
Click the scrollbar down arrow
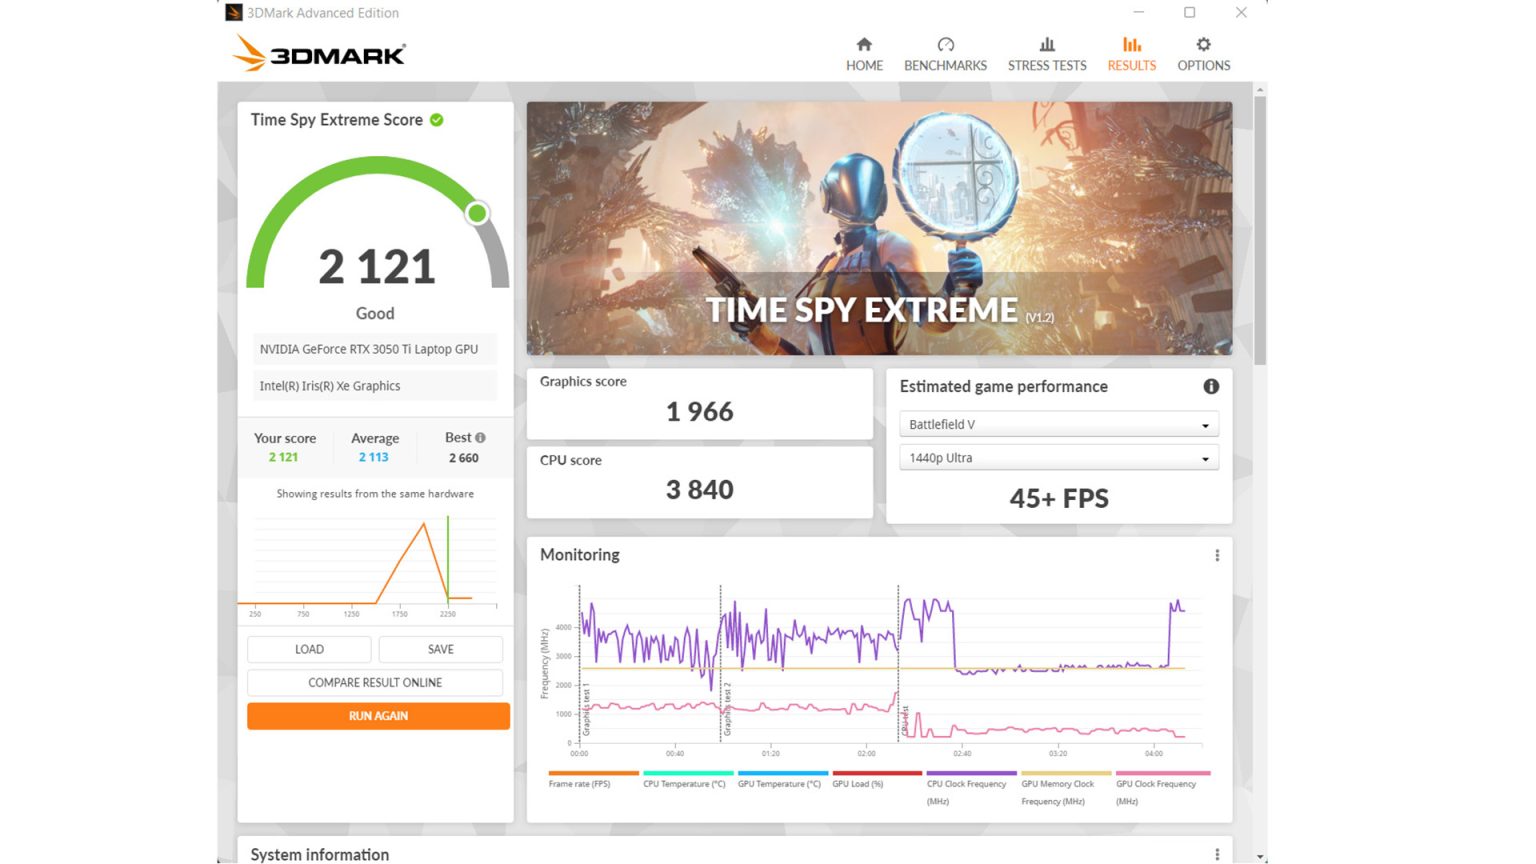1260,857
